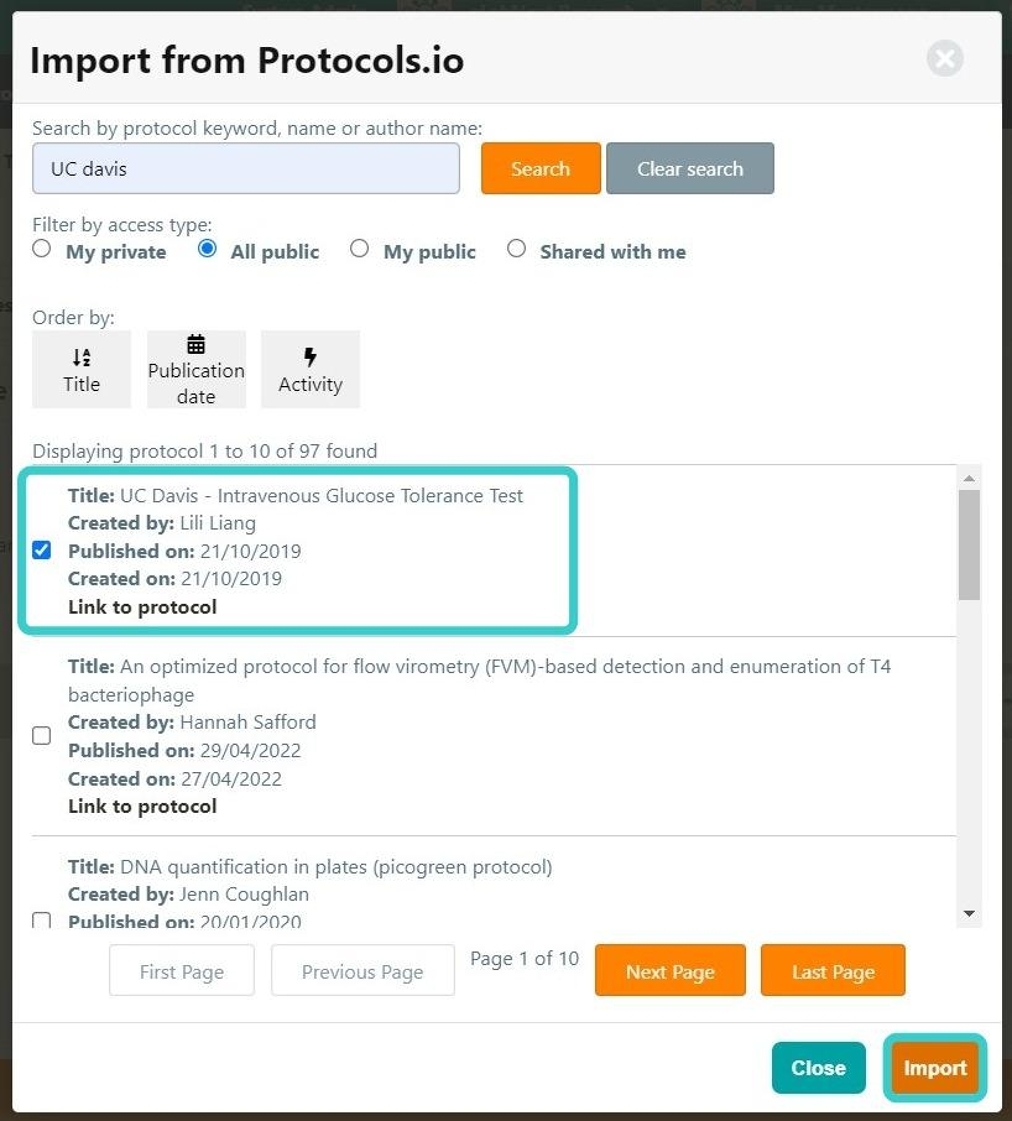Check the flow virometry protocol checkbox
1012x1121 pixels.
[42, 736]
